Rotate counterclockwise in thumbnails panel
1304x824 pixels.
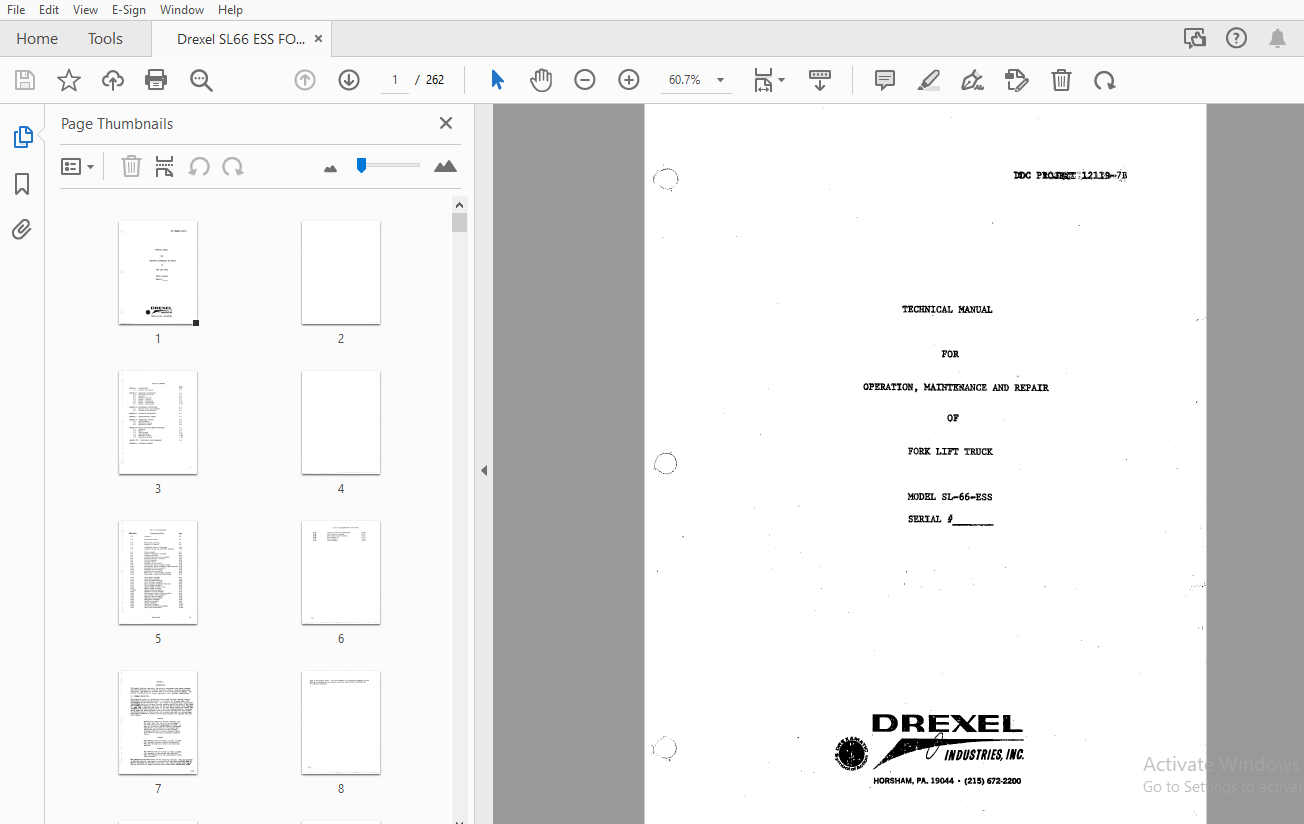coord(199,166)
